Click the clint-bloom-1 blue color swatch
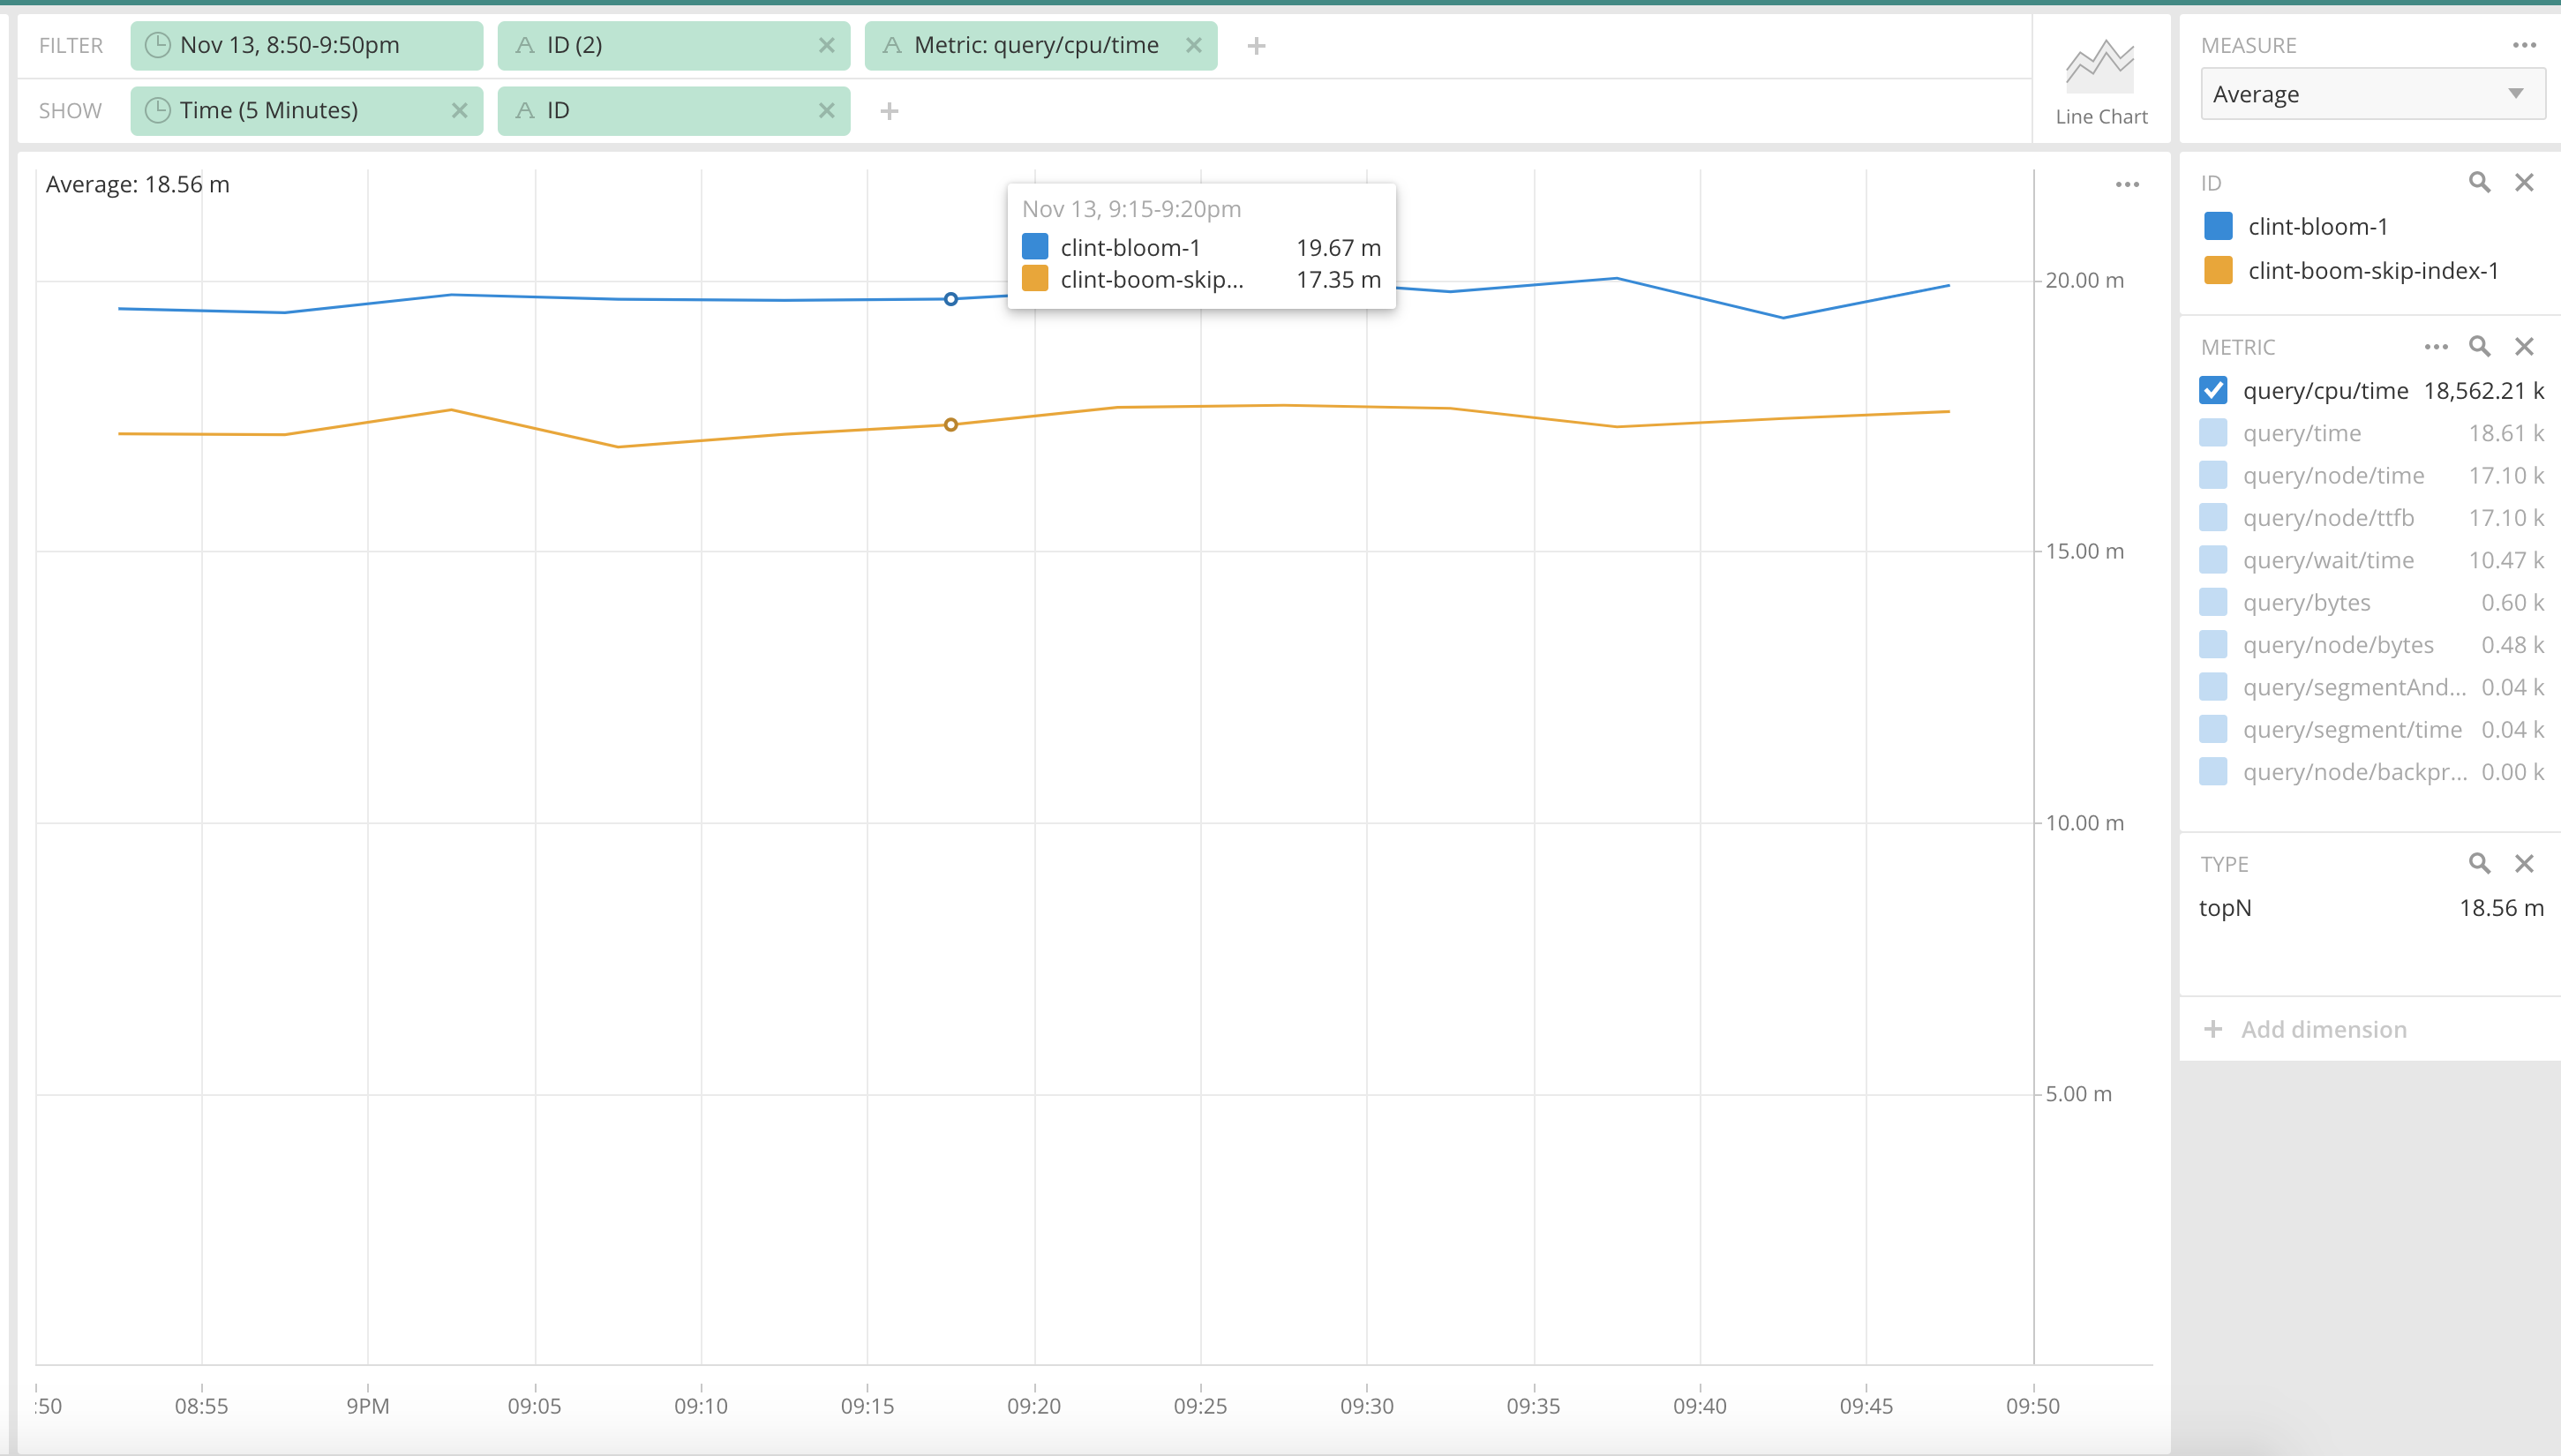Viewport: 2561px width, 1456px height. 2217,227
